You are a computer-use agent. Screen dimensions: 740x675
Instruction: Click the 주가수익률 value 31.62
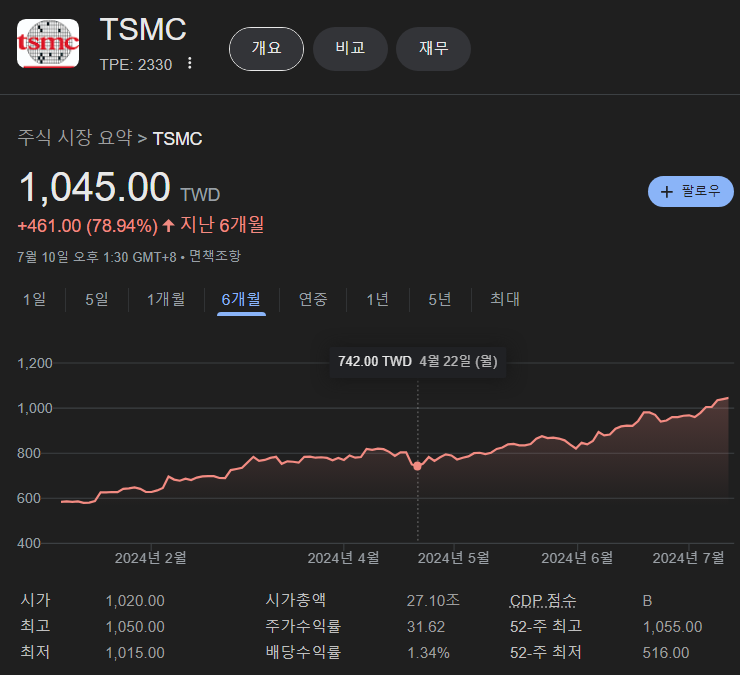[426, 627]
